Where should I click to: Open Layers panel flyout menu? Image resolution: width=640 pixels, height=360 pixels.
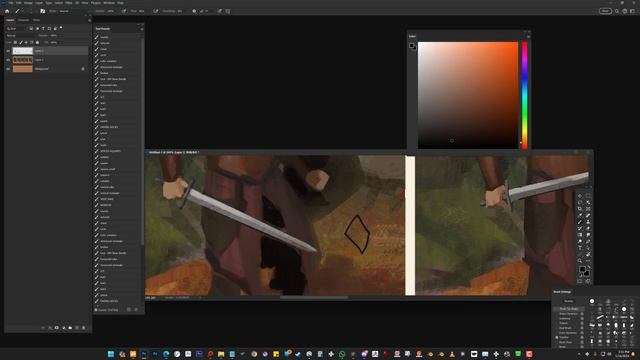coord(90,20)
